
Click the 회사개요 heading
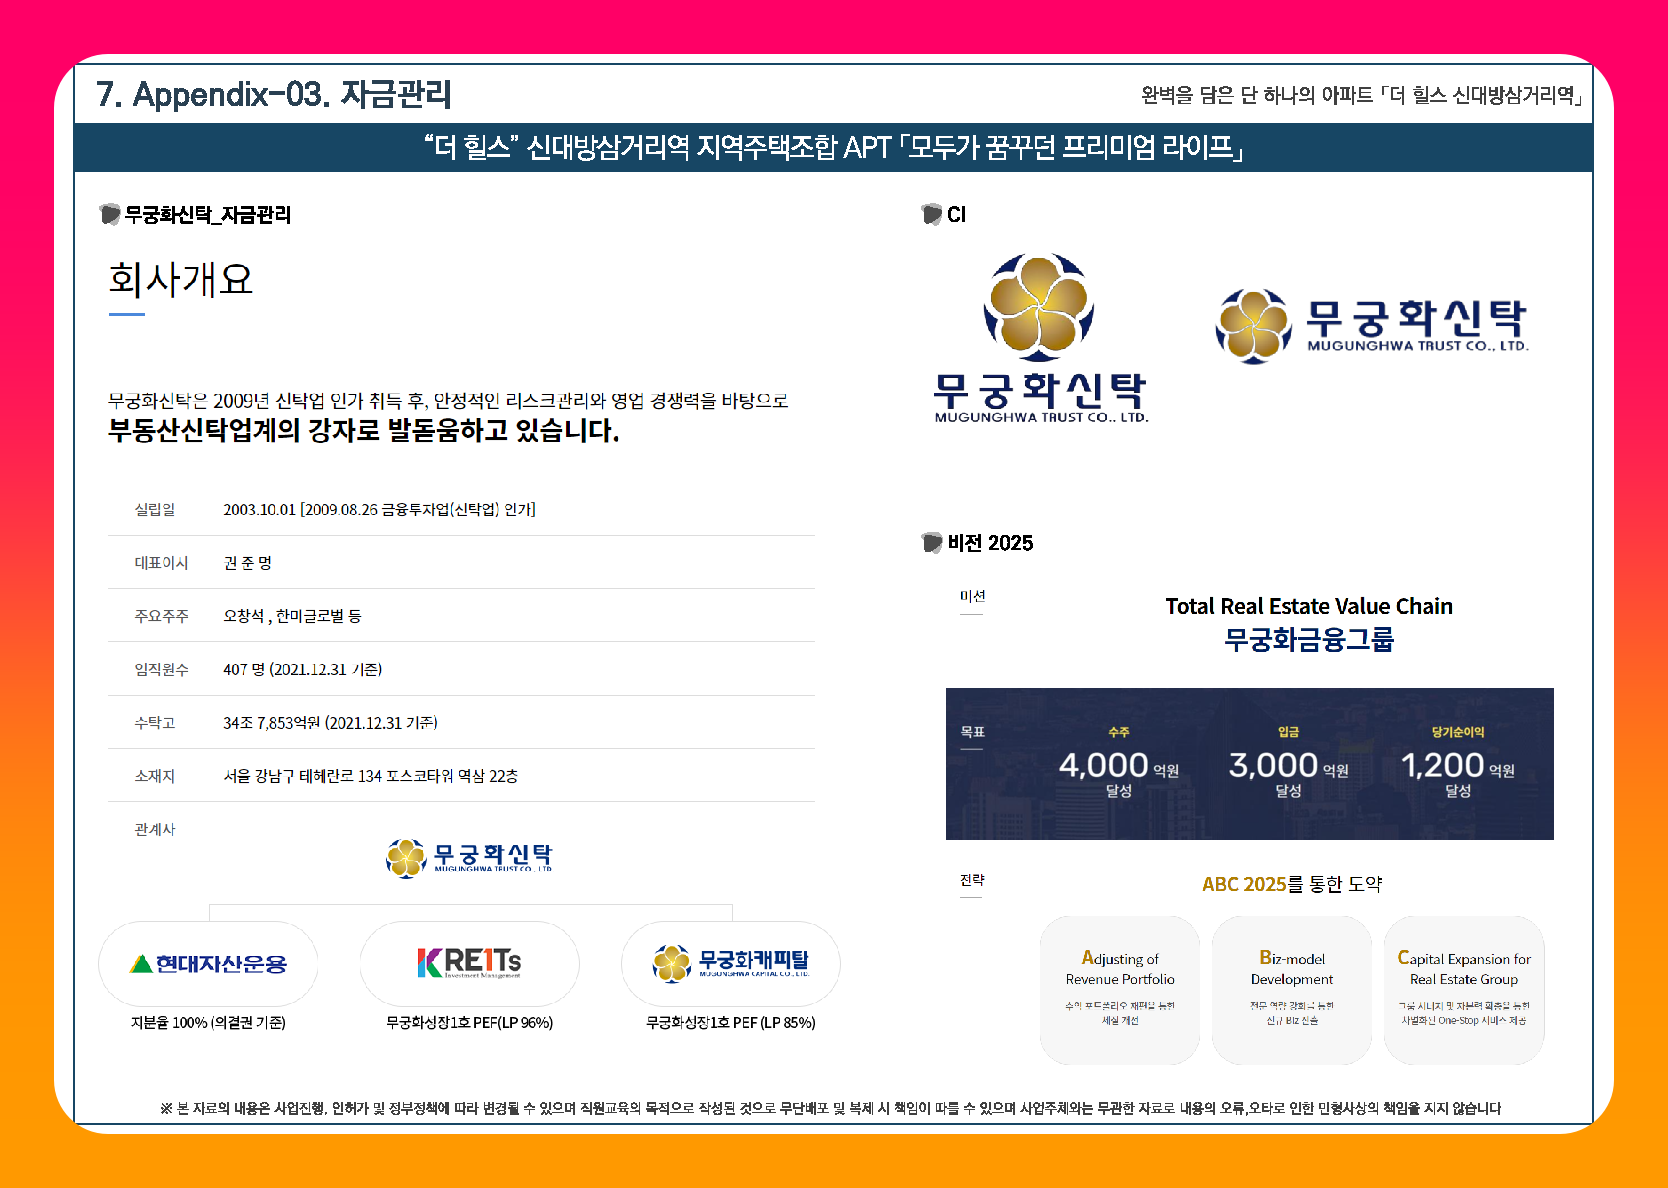coord(181,279)
